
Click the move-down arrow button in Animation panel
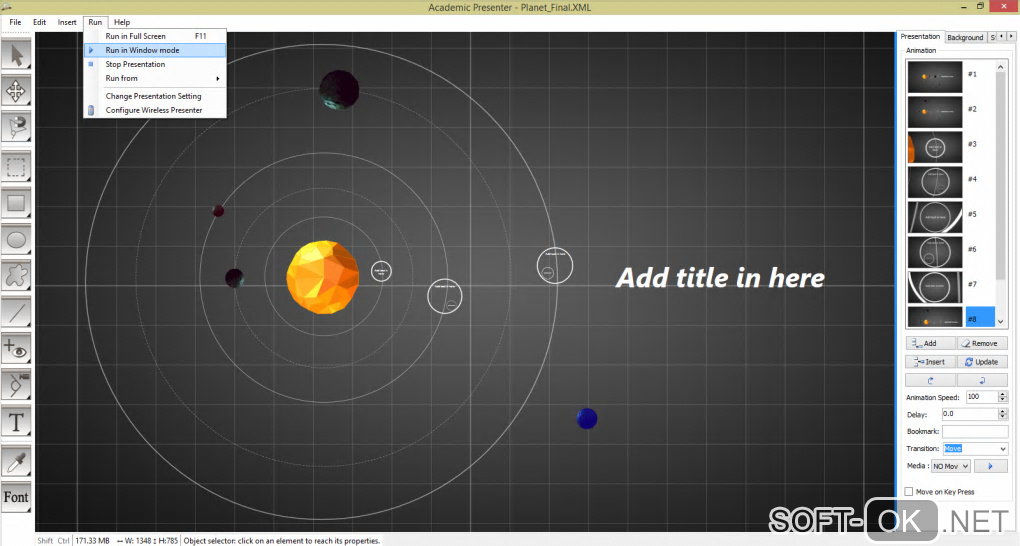[x=982, y=380]
